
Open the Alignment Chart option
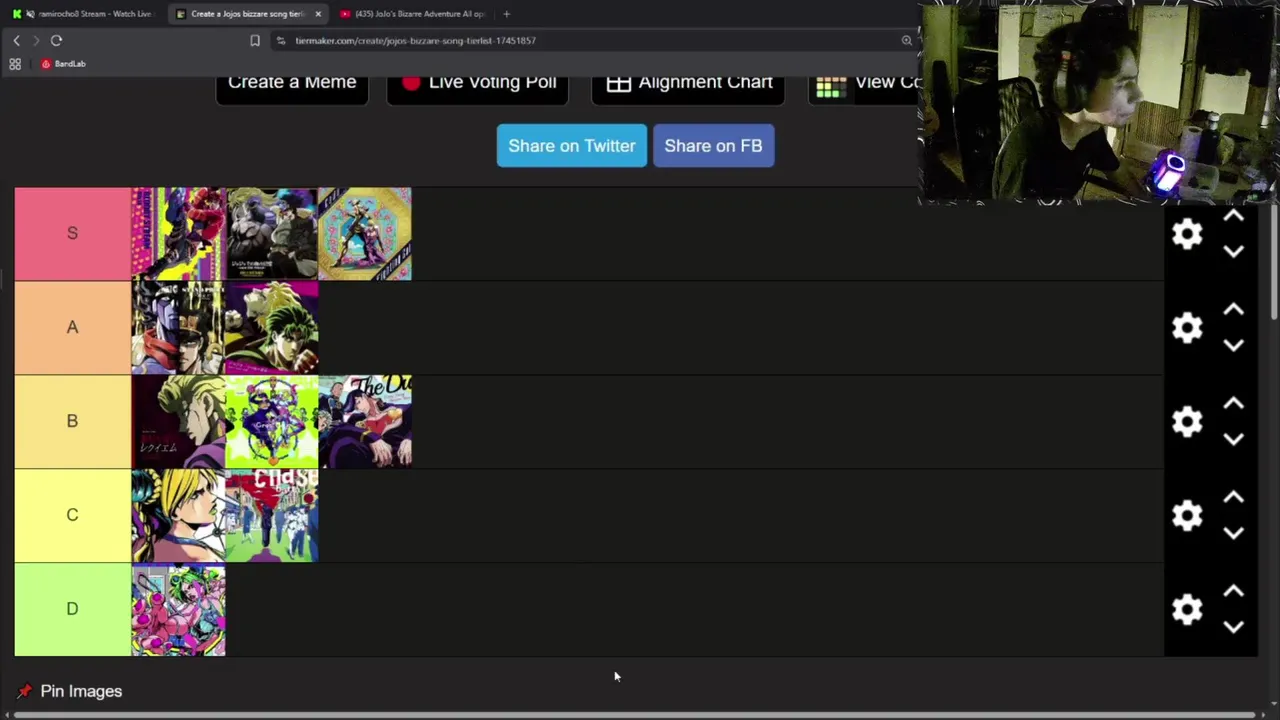[688, 84]
